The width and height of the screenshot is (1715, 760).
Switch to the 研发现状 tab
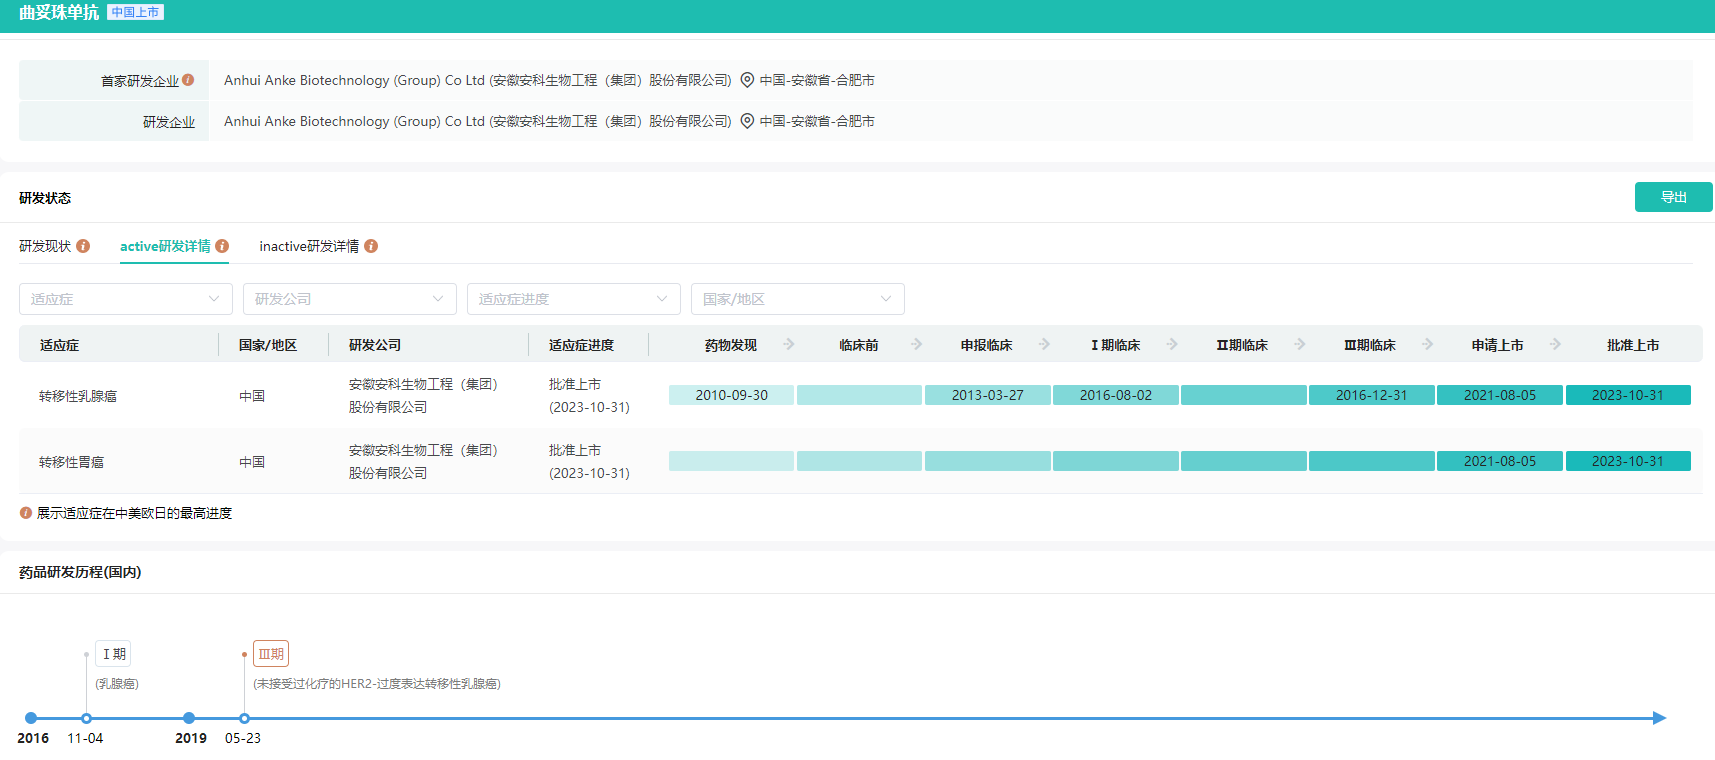(x=45, y=246)
